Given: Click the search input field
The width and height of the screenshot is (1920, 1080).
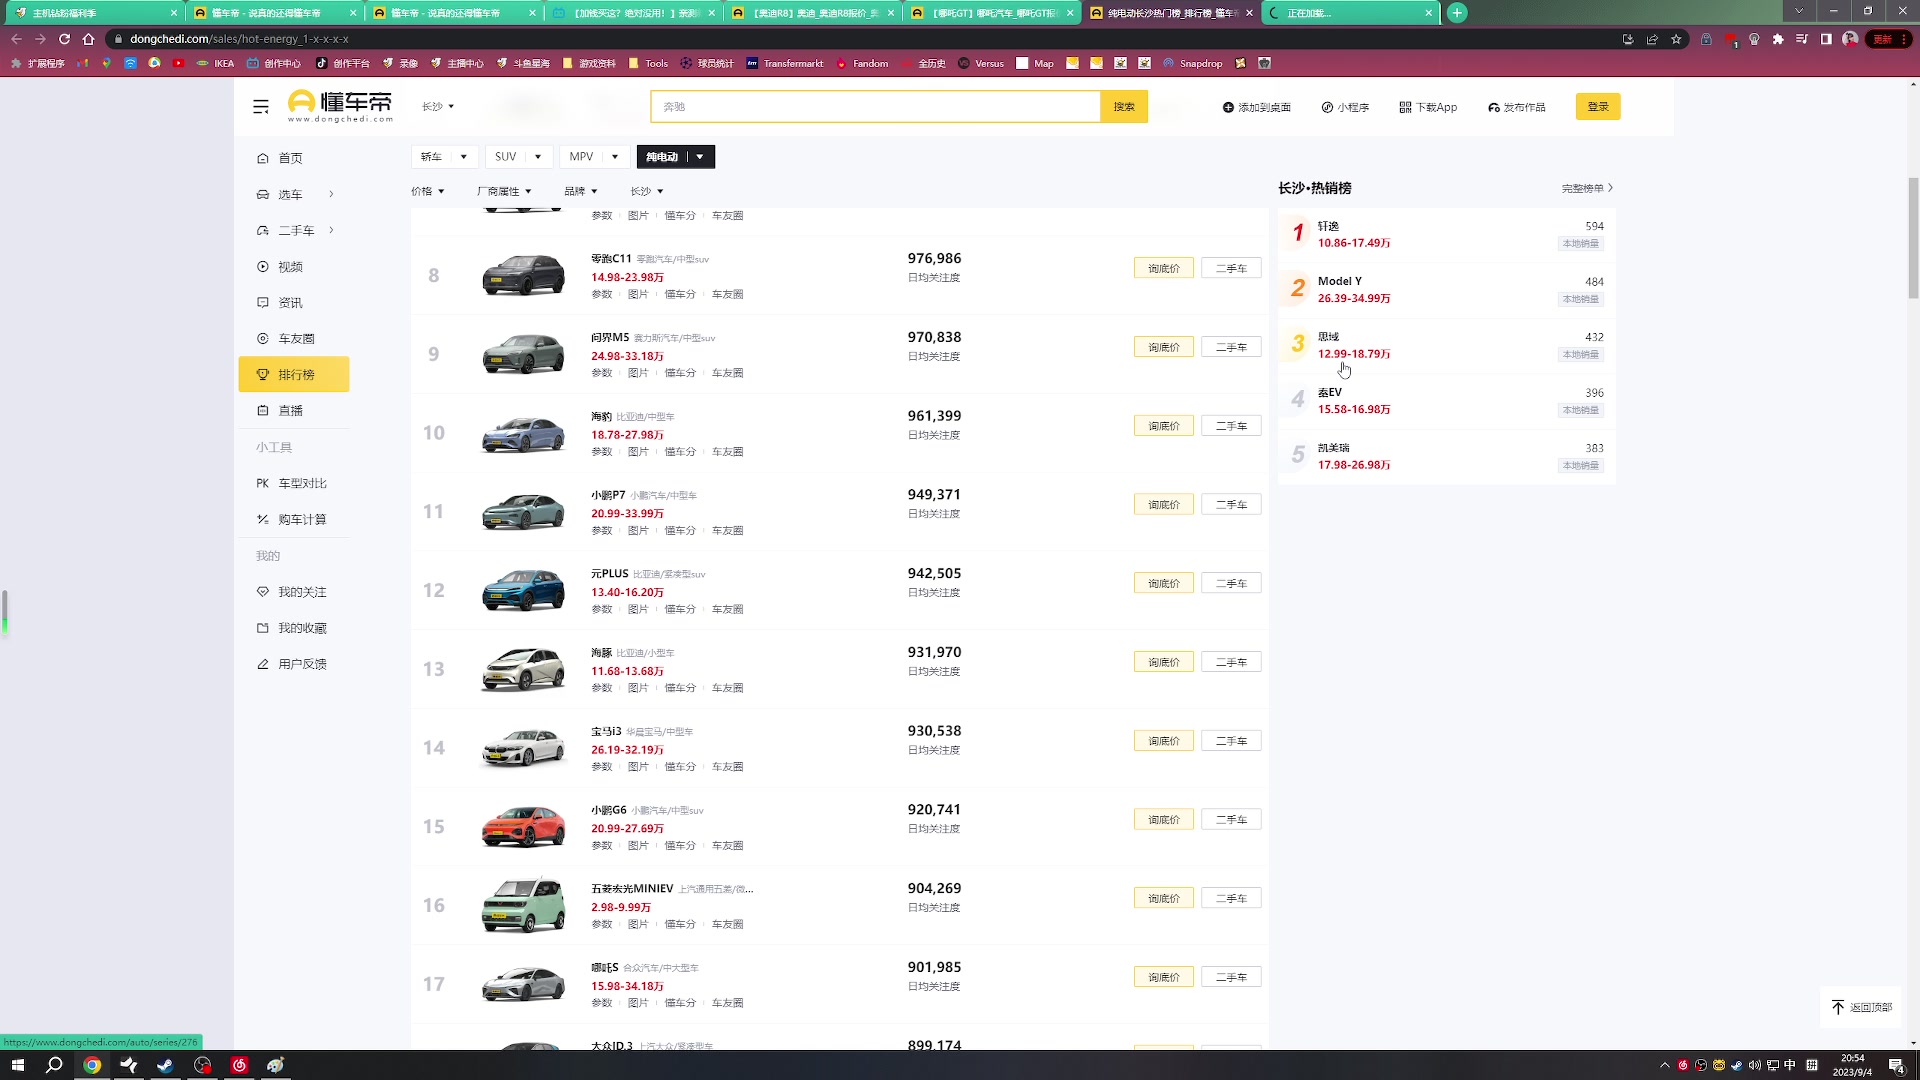Looking at the screenshot, I should 875,107.
